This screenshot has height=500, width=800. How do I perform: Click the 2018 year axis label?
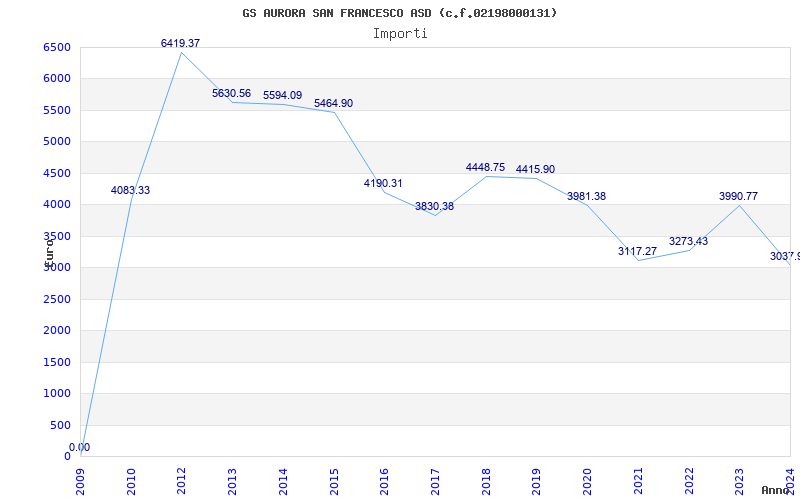click(486, 482)
